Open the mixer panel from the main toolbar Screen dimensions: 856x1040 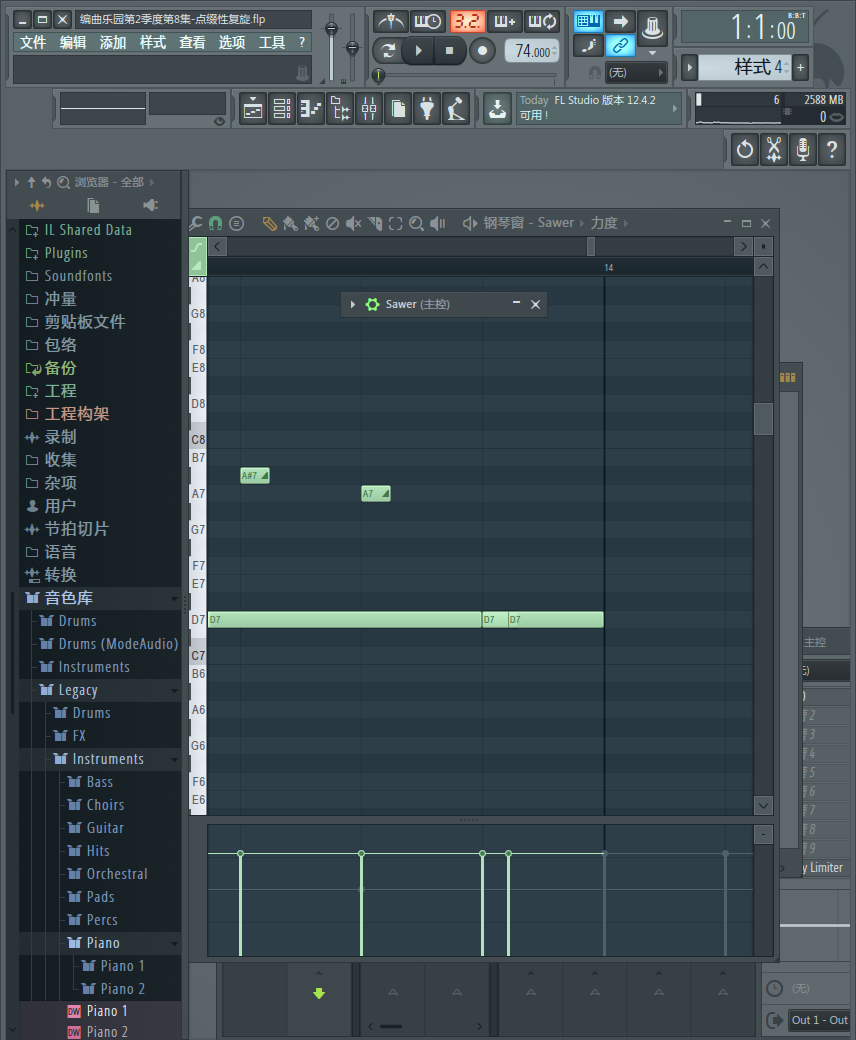coord(368,108)
